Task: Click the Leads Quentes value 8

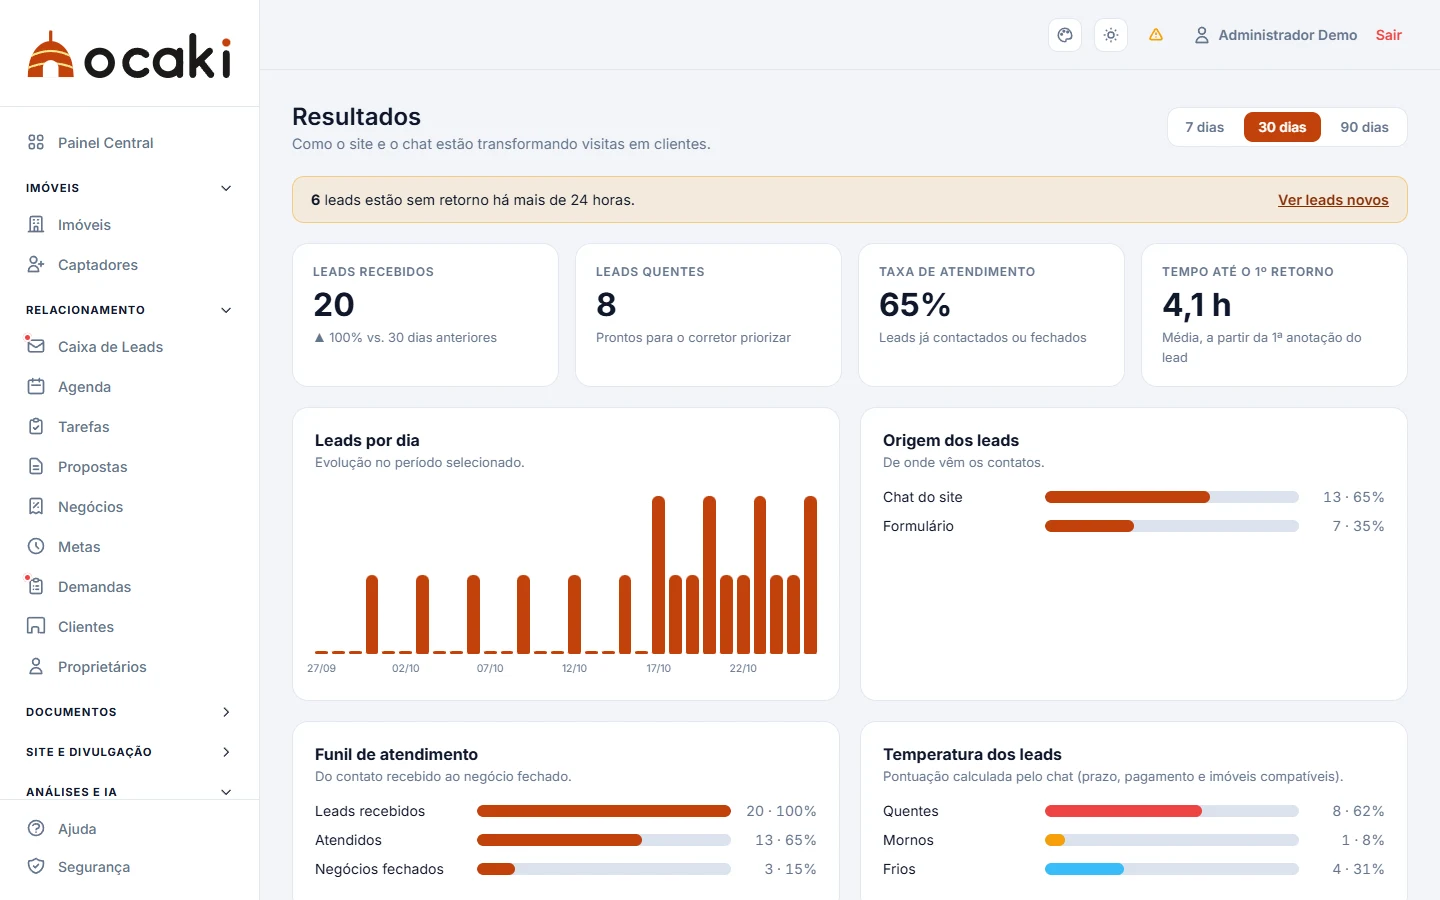Action: 606,304
